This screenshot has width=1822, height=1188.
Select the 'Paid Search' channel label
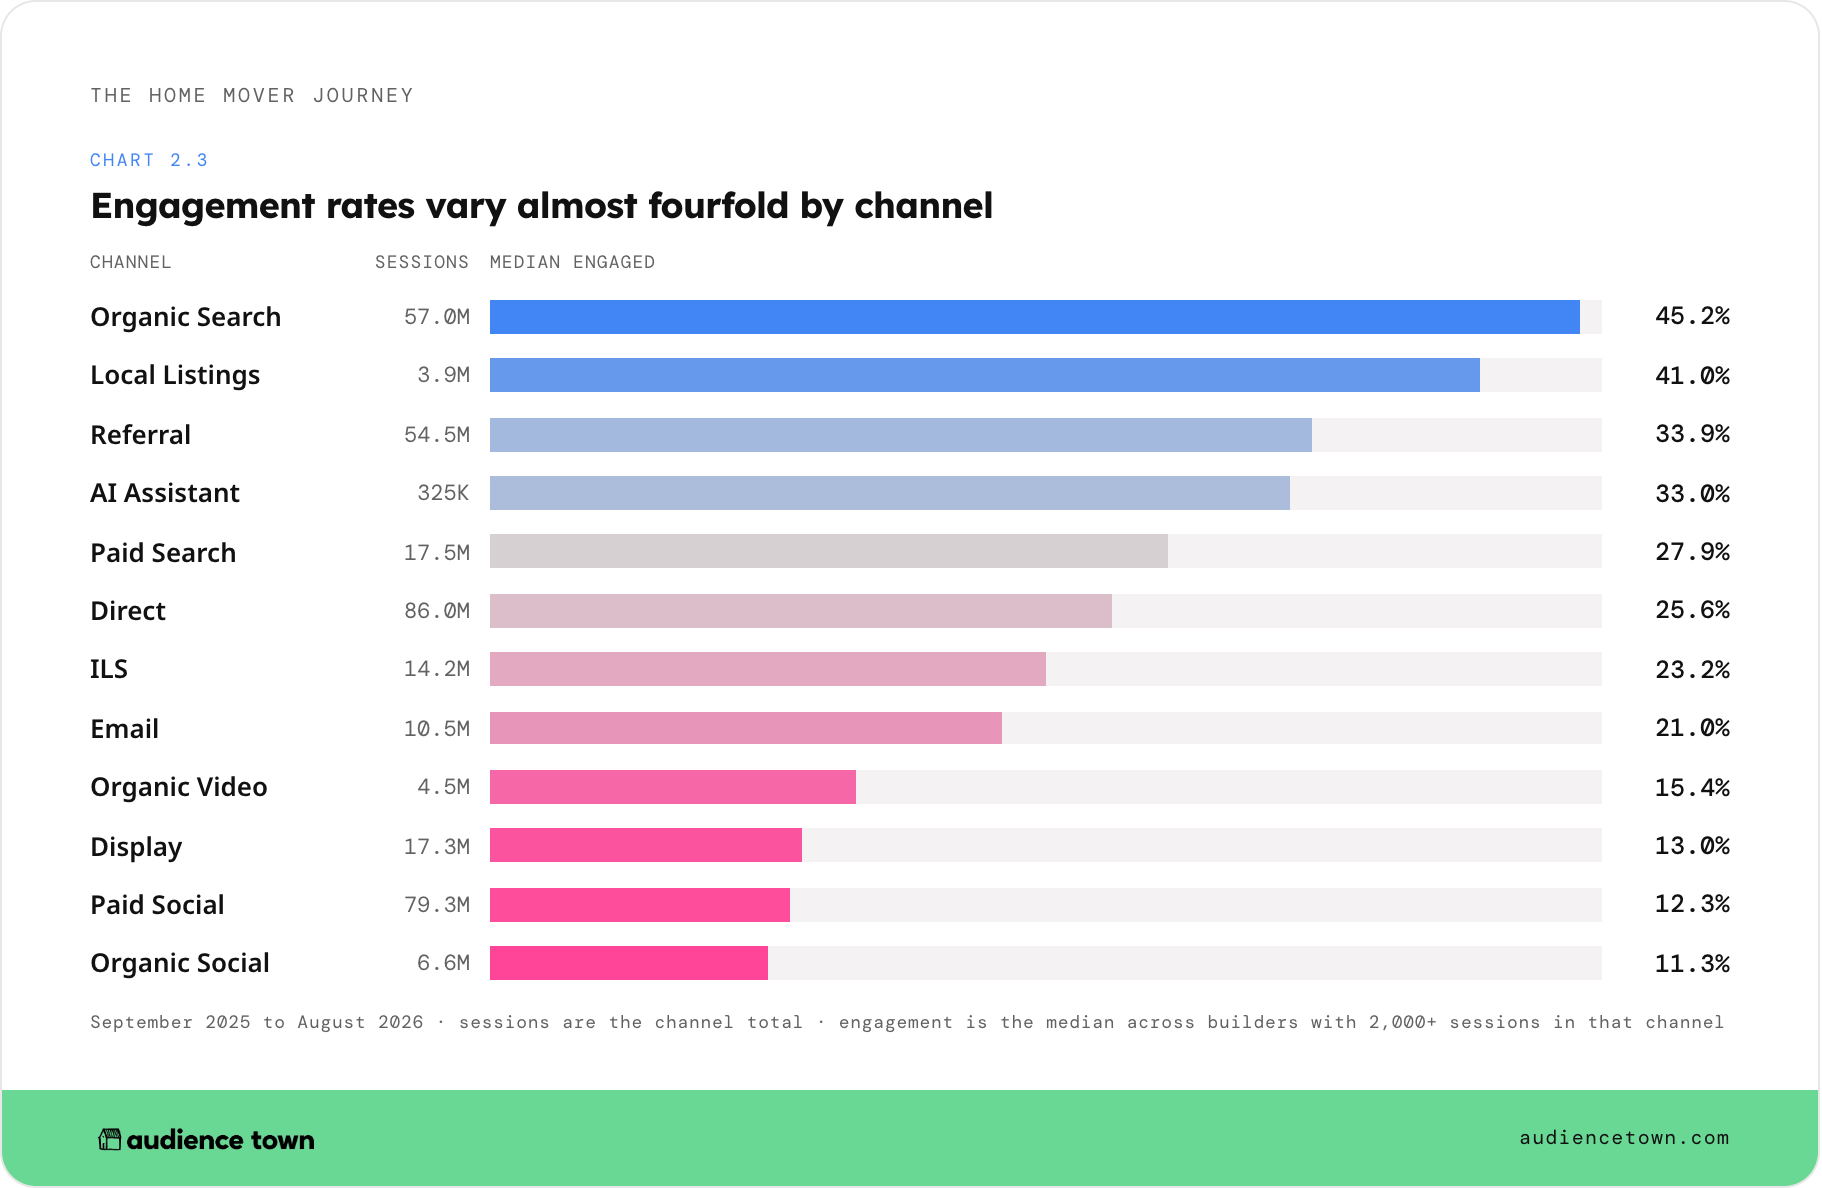[163, 553]
